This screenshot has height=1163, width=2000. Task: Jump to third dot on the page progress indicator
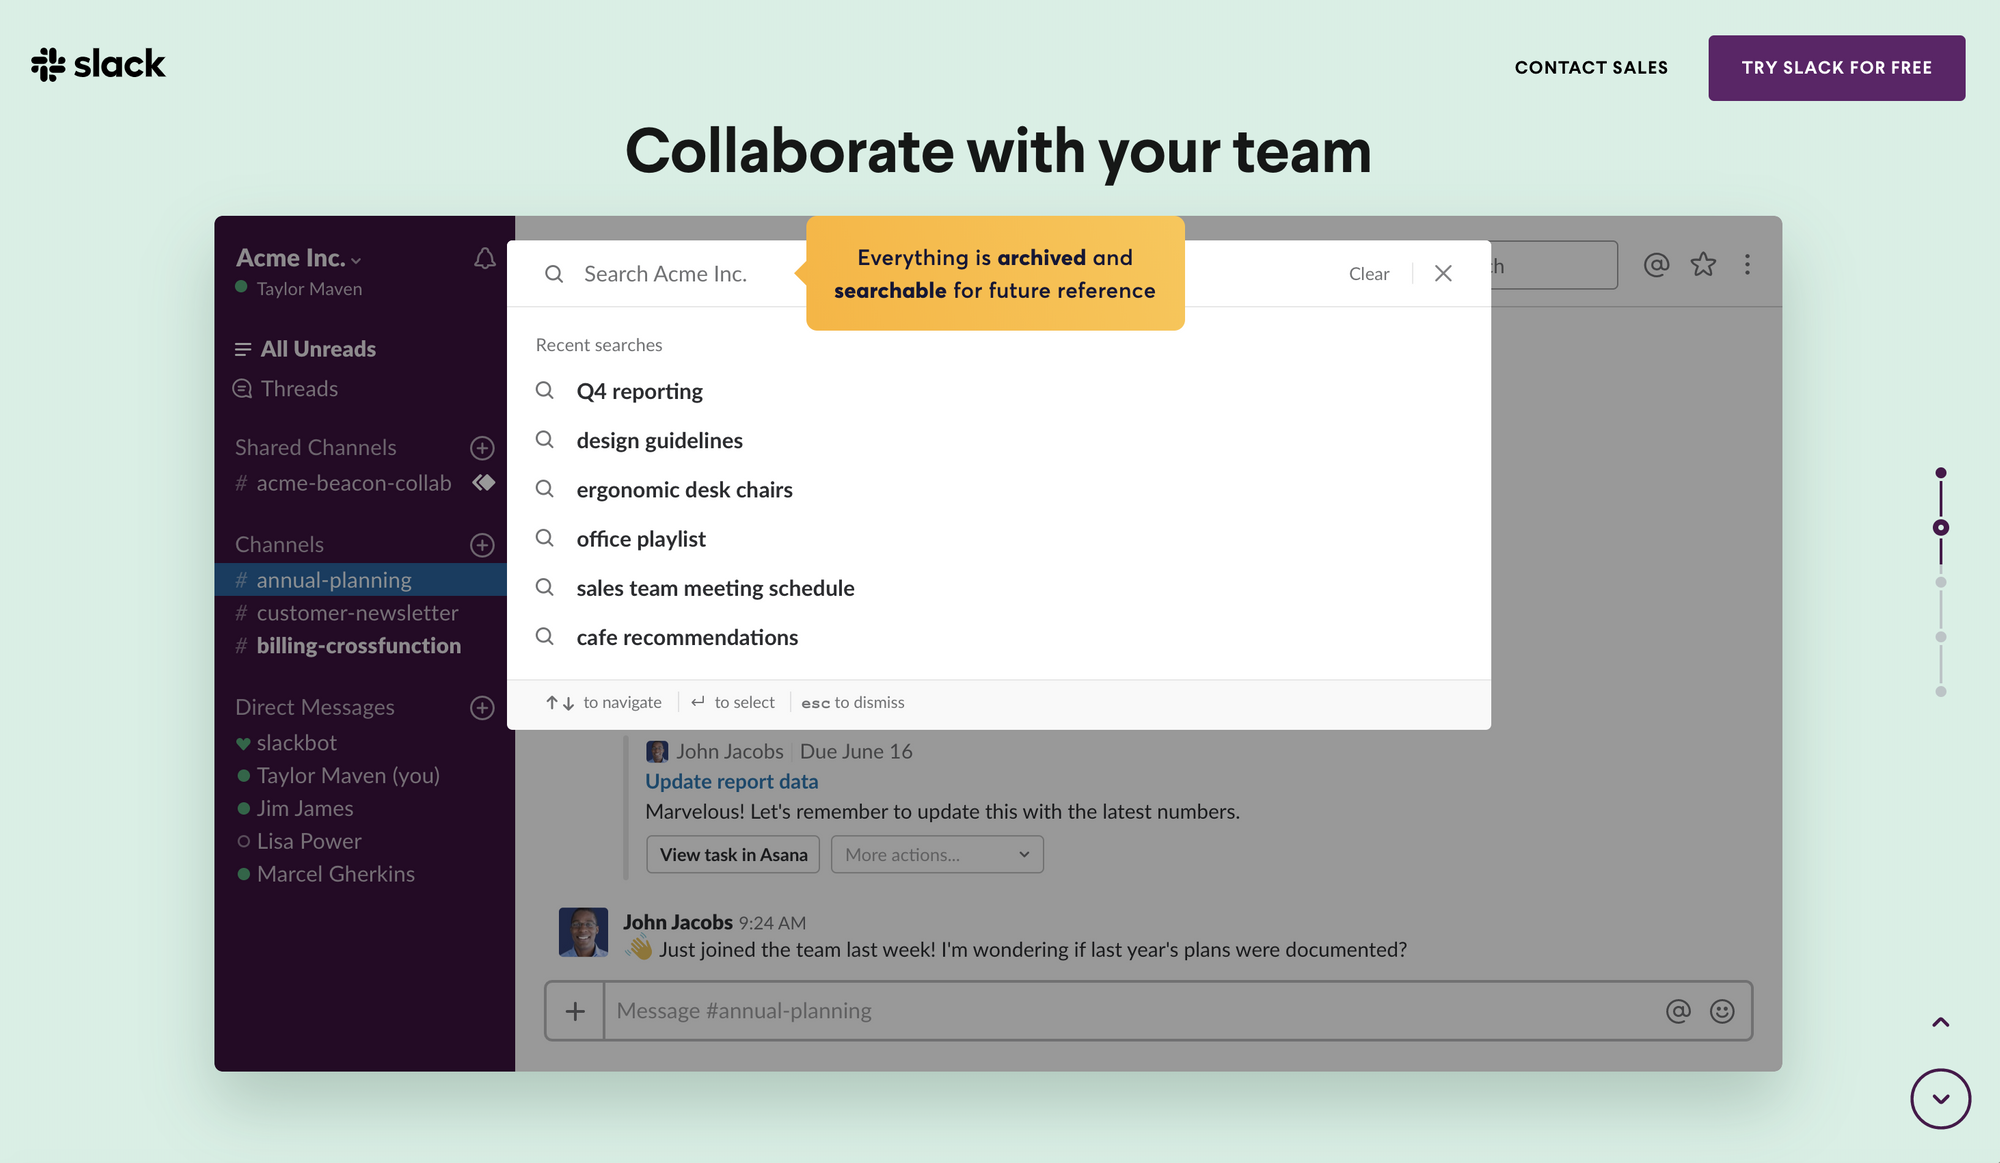(x=1940, y=583)
